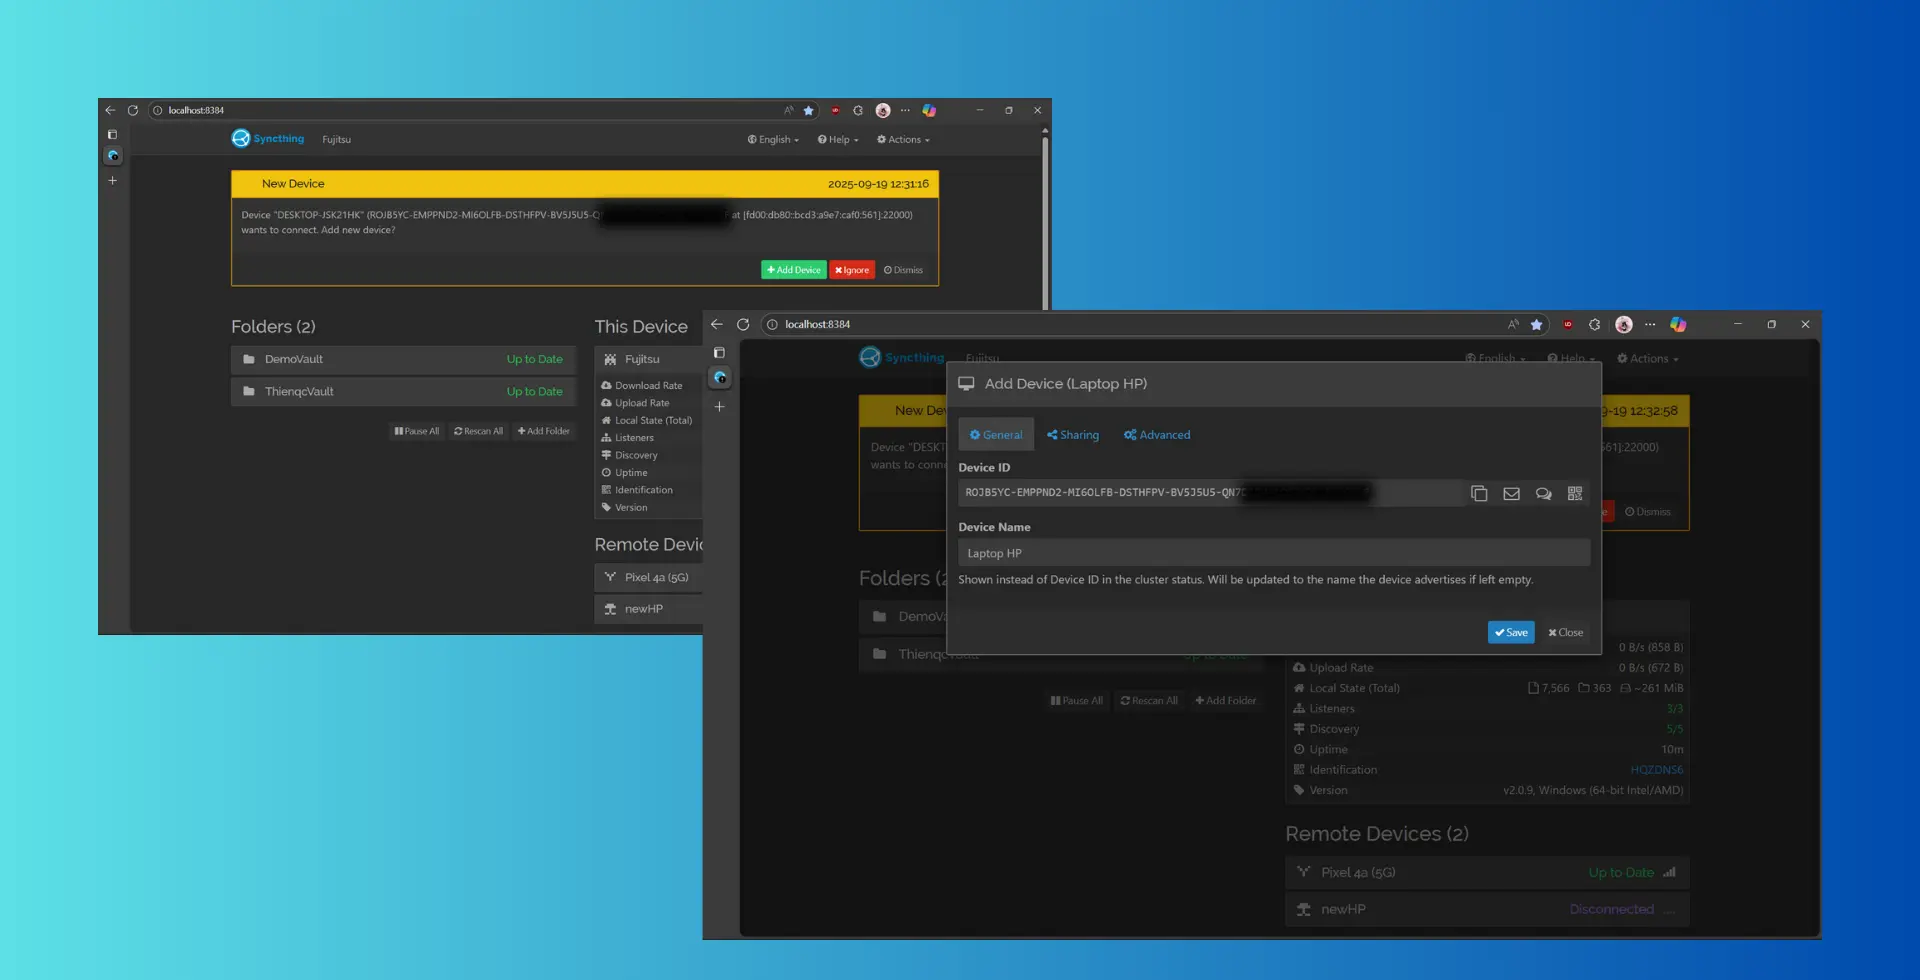The width and height of the screenshot is (1920, 980).
Task: Show the QR code for Device ID
Action: [1575, 494]
